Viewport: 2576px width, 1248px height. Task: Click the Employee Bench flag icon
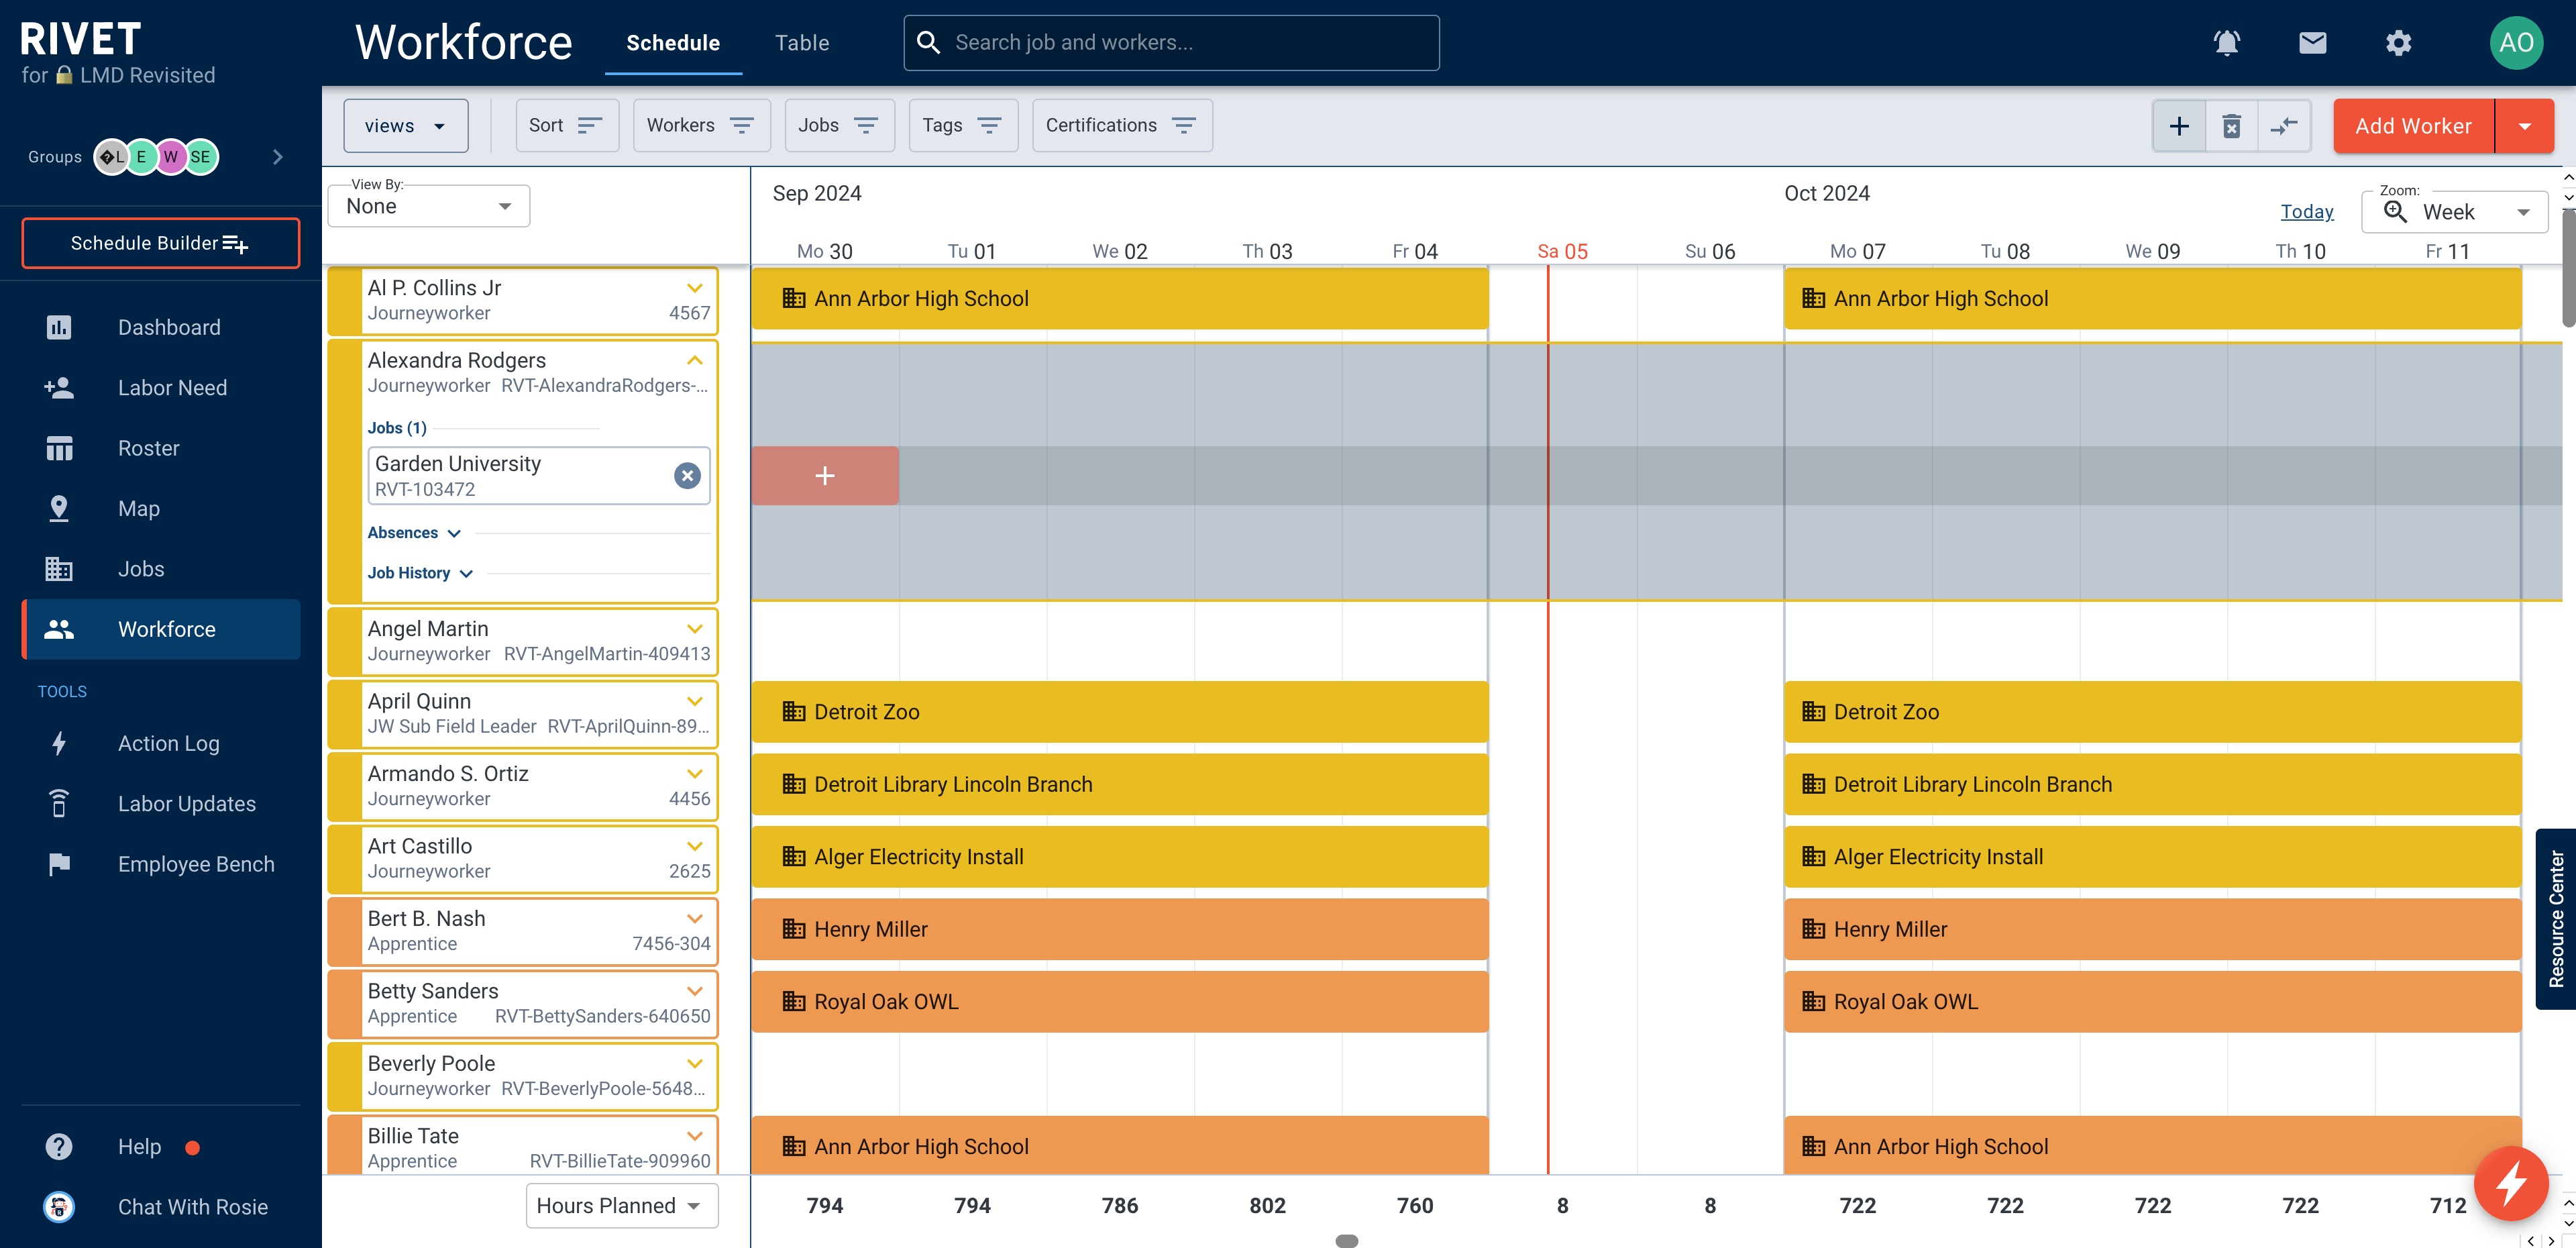[59, 864]
